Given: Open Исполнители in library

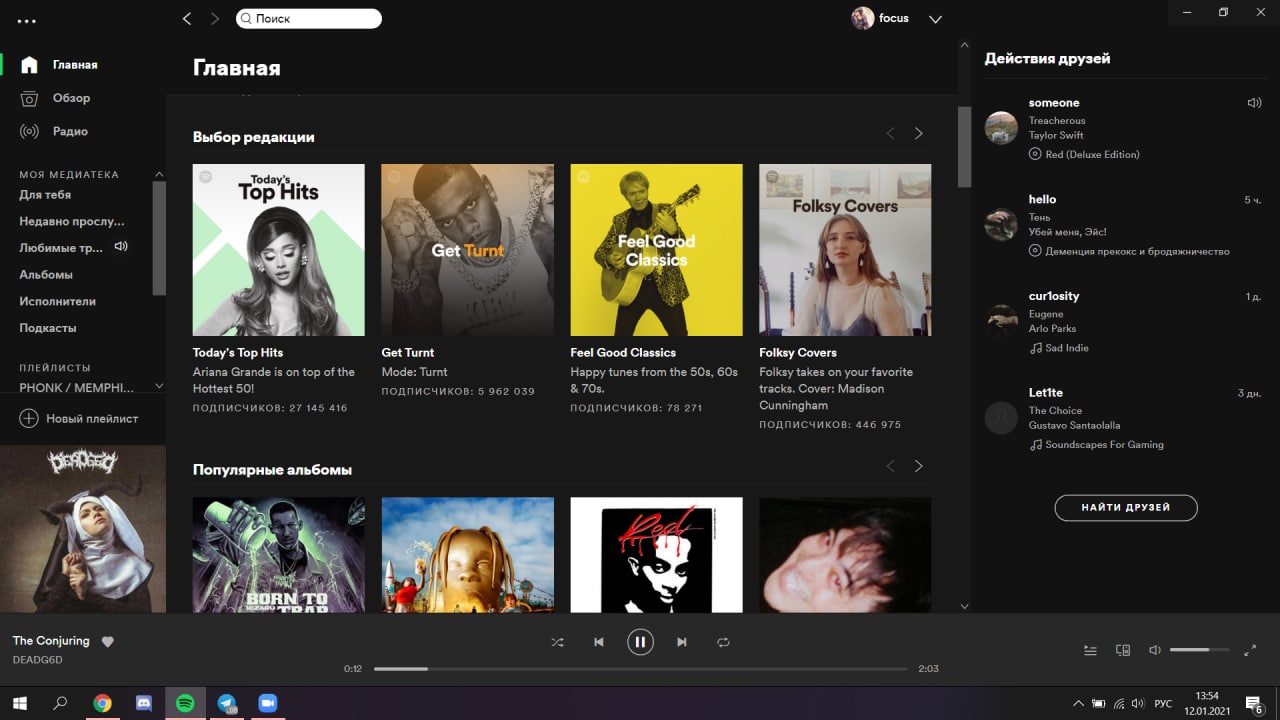Looking at the screenshot, I should coord(58,301).
